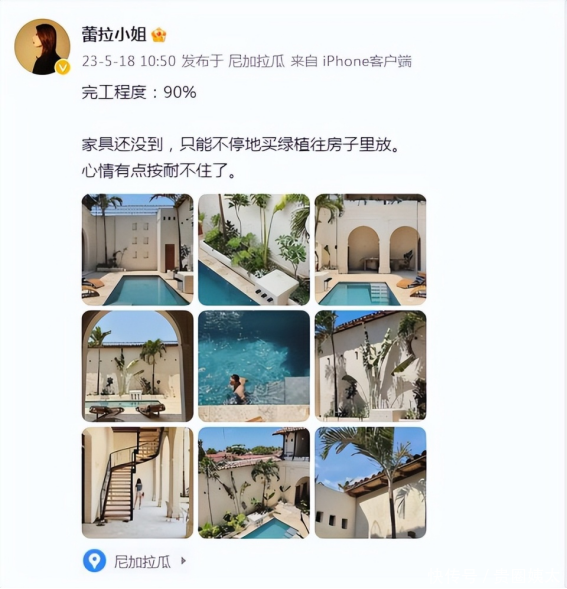Click the 23-5-18 10:50 timestamp
567x589 pixels.
click(129, 61)
